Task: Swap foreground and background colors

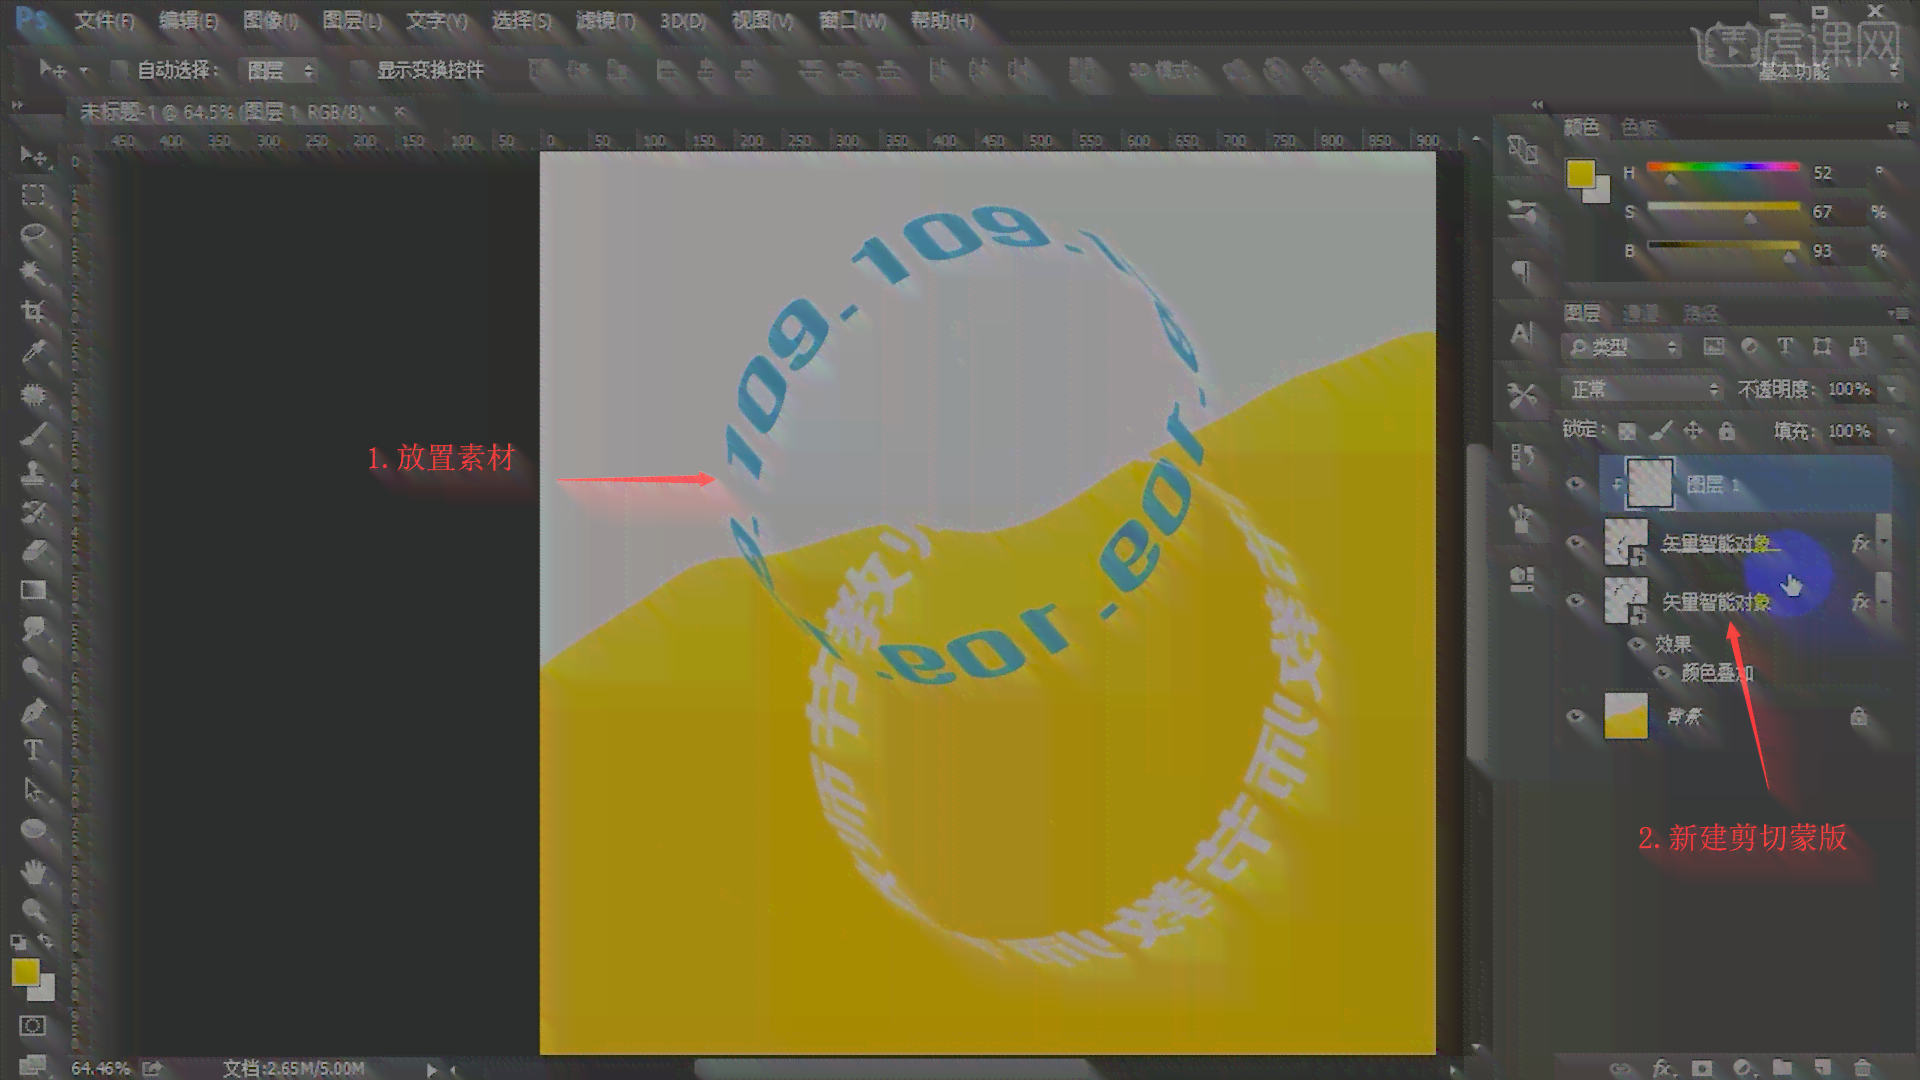Action: click(45, 941)
